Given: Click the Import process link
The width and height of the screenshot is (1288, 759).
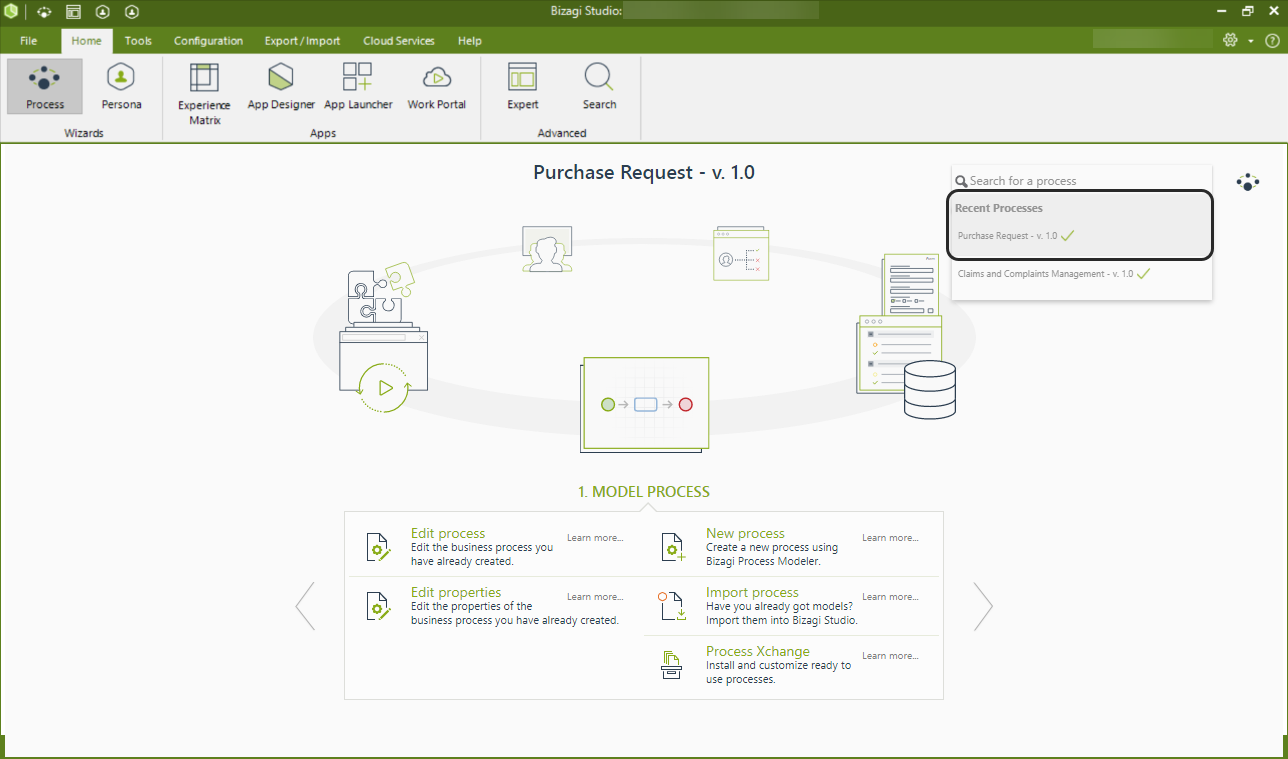Looking at the screenshot, I should coord(752,592).
